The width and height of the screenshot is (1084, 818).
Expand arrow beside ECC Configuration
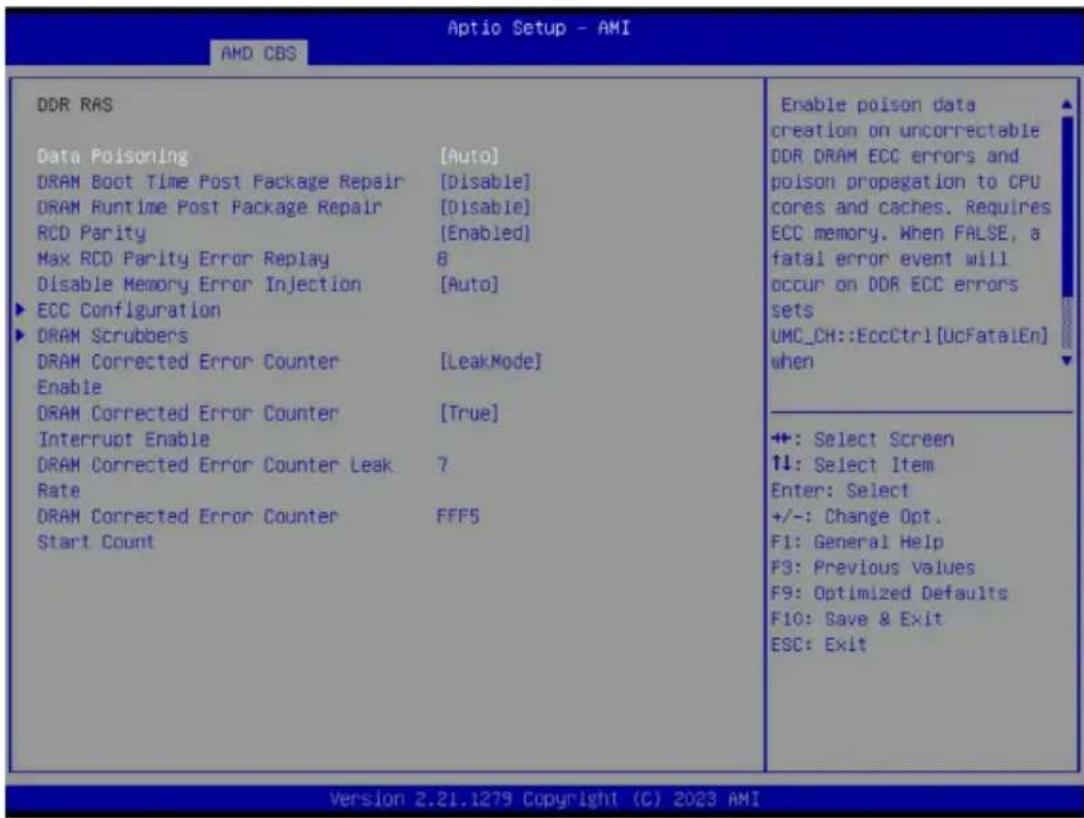point(21,310)
